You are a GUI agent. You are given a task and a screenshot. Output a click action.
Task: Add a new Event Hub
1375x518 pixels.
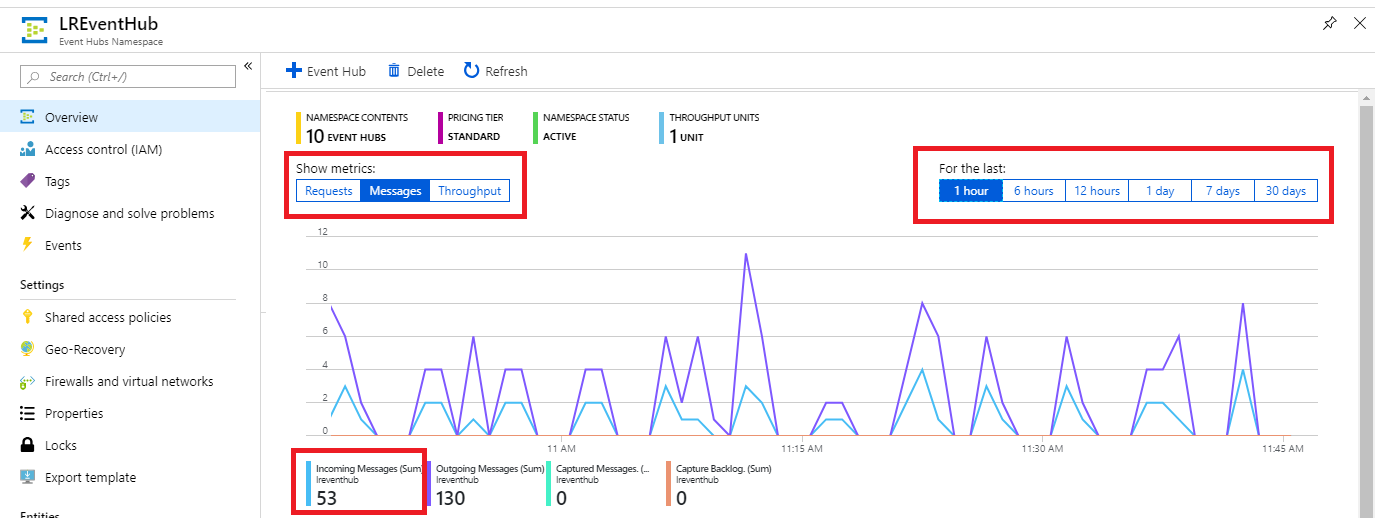326,71
